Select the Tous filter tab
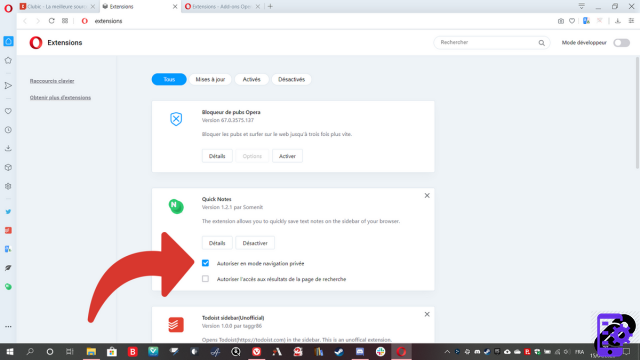 169,79
